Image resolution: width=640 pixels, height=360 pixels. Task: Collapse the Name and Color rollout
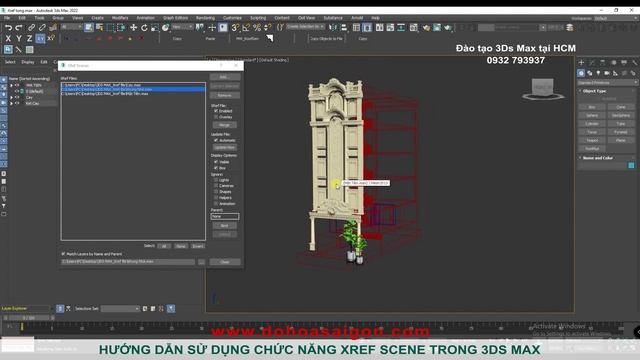tap(597, 158)
